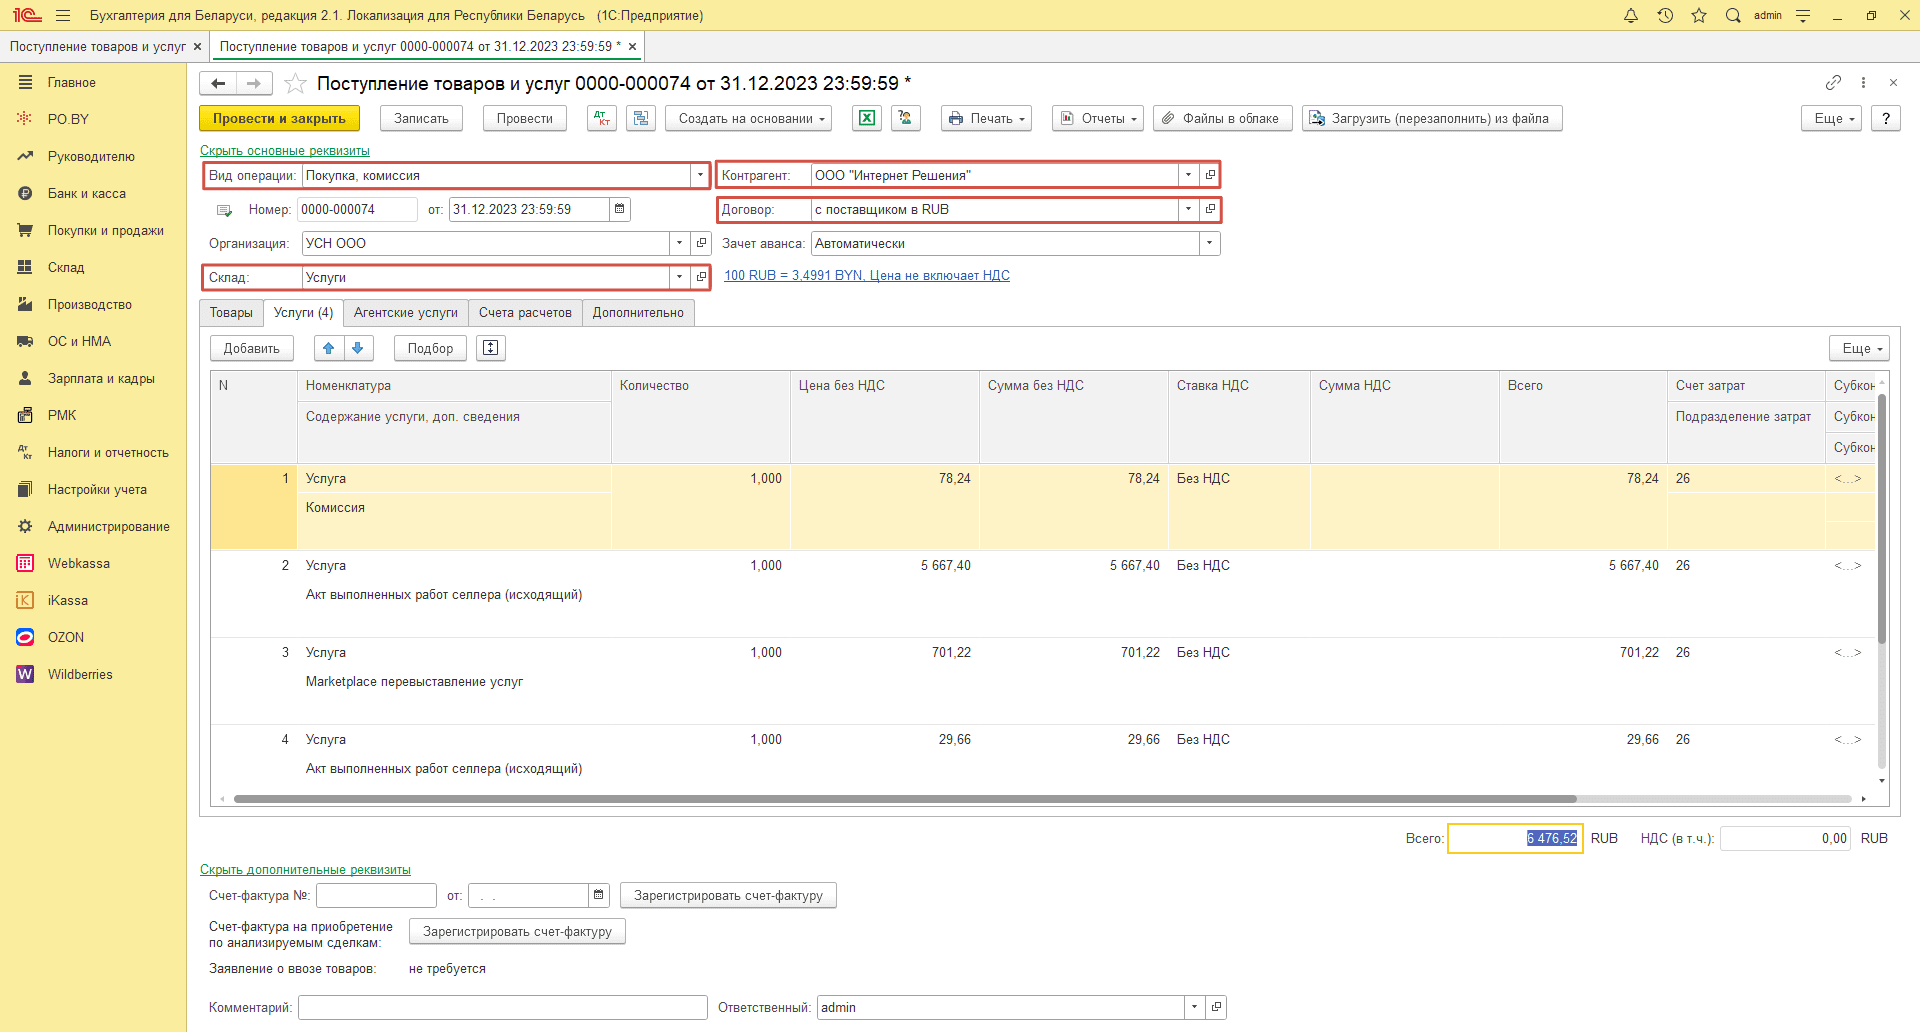Add document to favorites star
The width and height of the screenshot is (1920, 1032).
coord(295,84)
